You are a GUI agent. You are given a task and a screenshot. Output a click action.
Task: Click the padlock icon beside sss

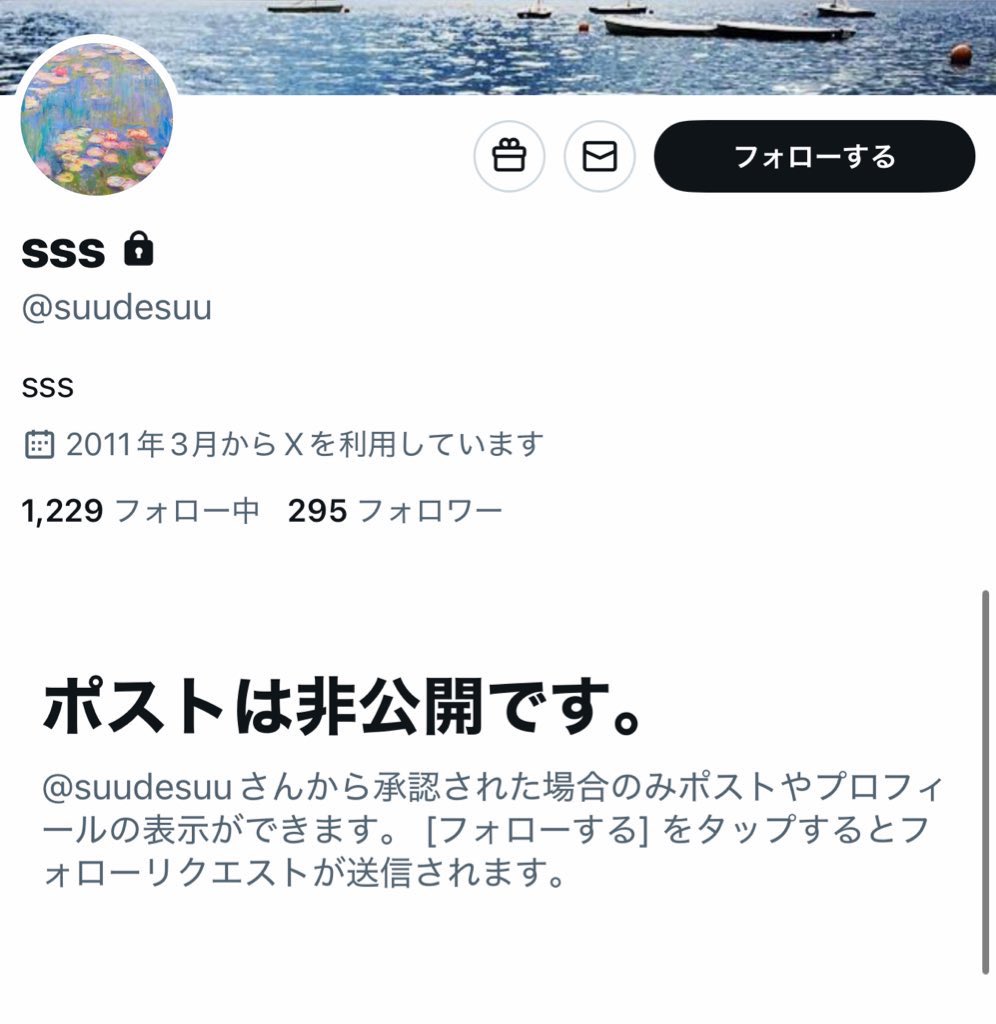coord(138,249)
